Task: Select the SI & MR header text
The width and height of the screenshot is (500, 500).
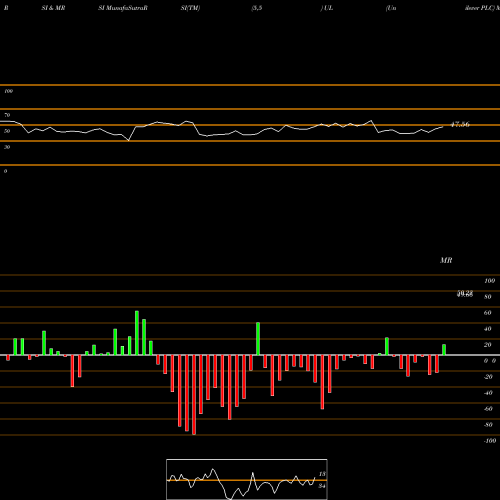Action: click(x=53, y=8)
